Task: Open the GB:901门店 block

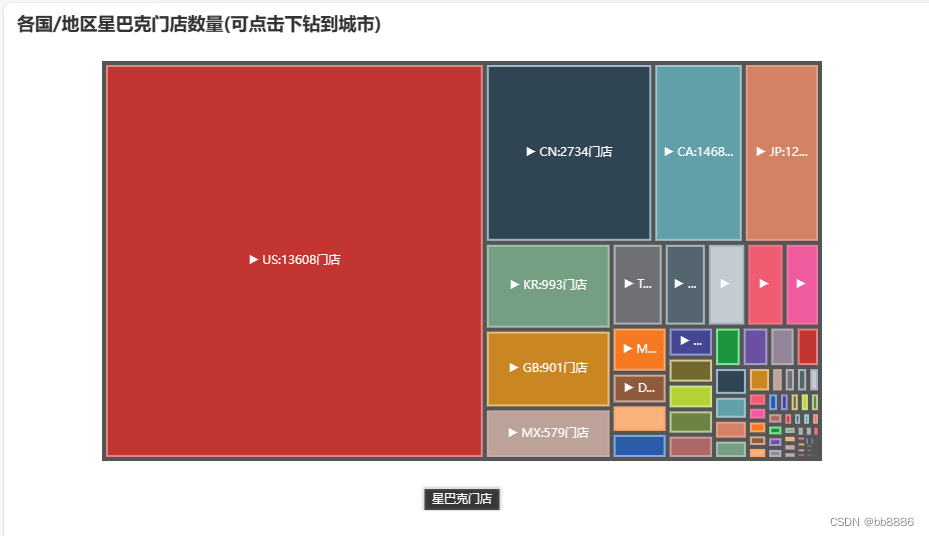Action: pyautogui.click(x=548, y=368)
